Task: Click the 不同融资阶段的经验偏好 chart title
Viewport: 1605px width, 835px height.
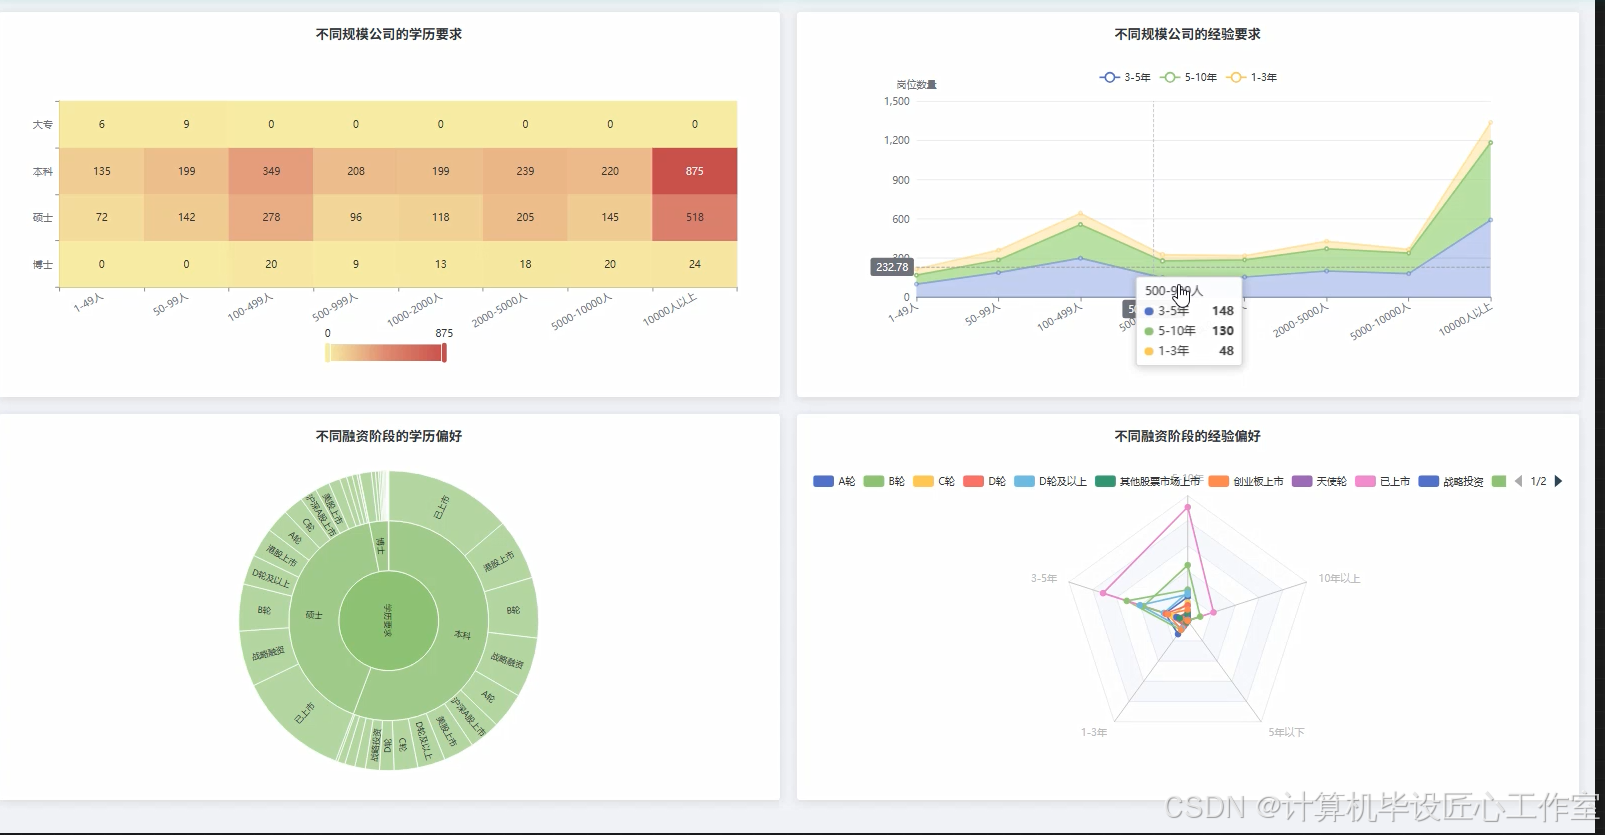Action: pyautogui.click(x=1188, y=436)
